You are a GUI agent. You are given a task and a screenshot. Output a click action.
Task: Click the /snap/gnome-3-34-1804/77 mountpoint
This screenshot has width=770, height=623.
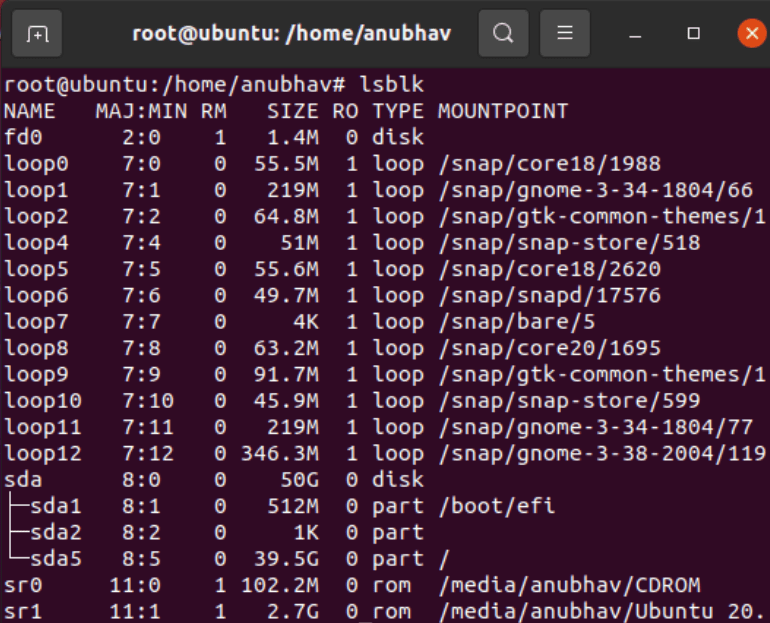click(x=596, y=427)
